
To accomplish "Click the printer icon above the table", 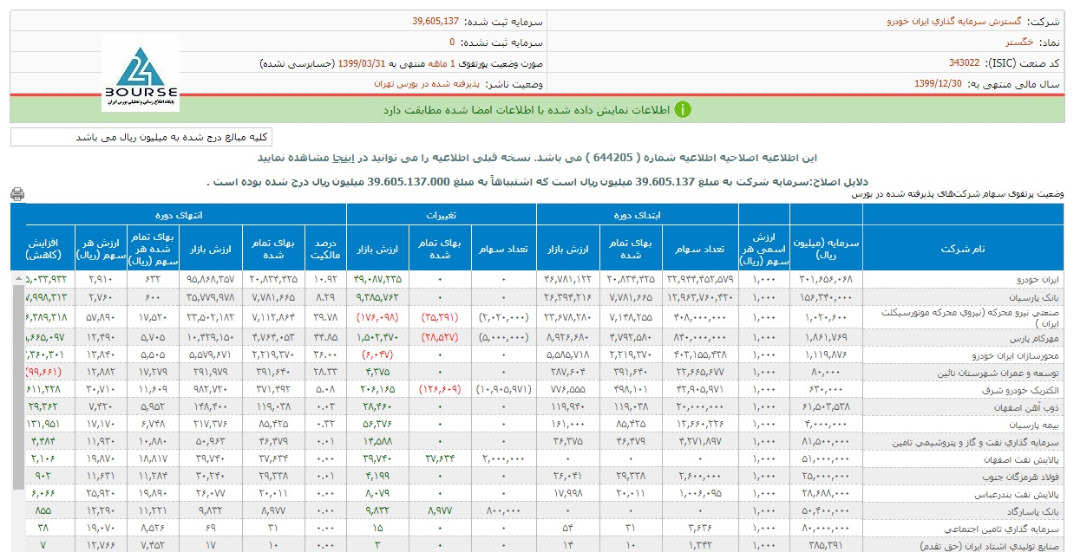I will [x=17, y=194].
